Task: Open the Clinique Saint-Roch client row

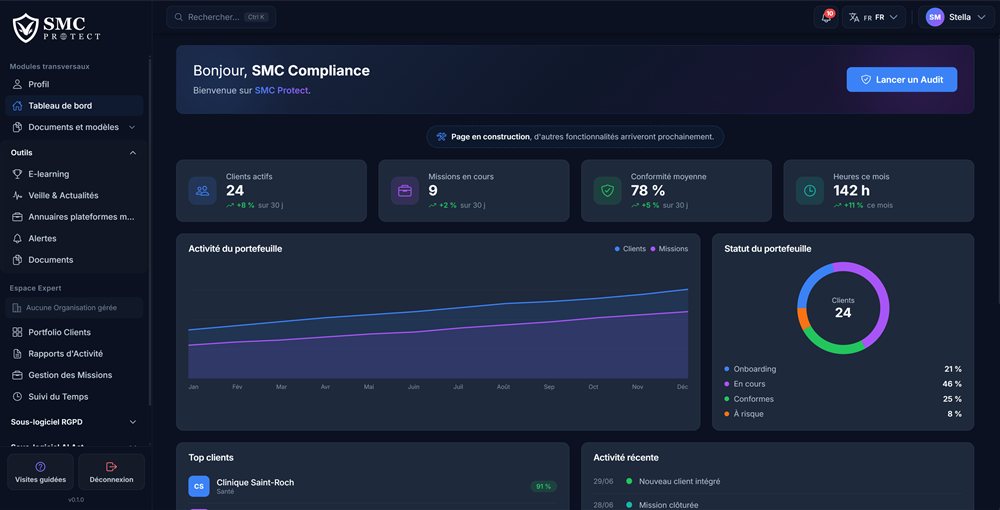Action: 372,486
